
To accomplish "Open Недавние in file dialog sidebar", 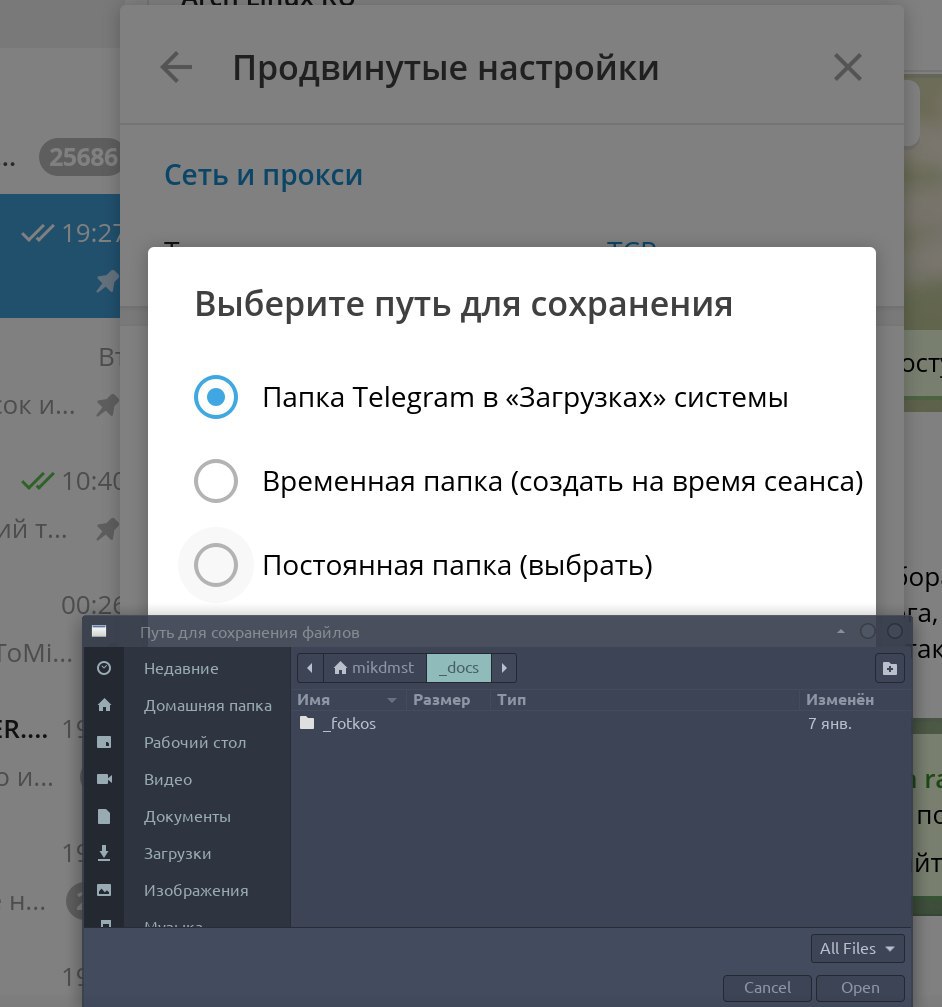I will click(x=181, y=669).
